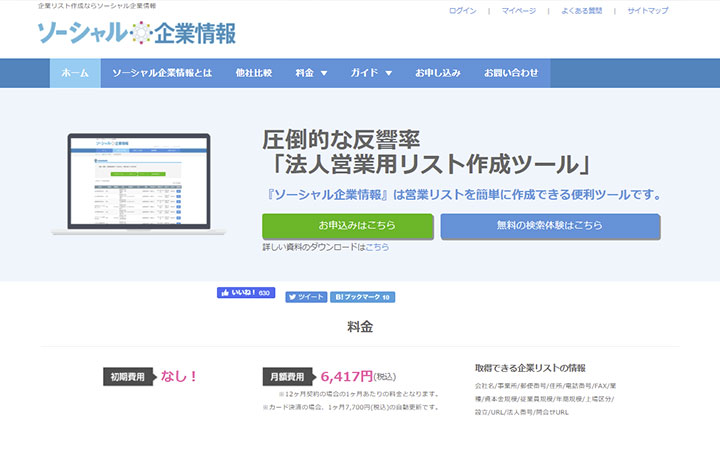Open お申し込み menu item
720x450 pixels.
[438, 73]
